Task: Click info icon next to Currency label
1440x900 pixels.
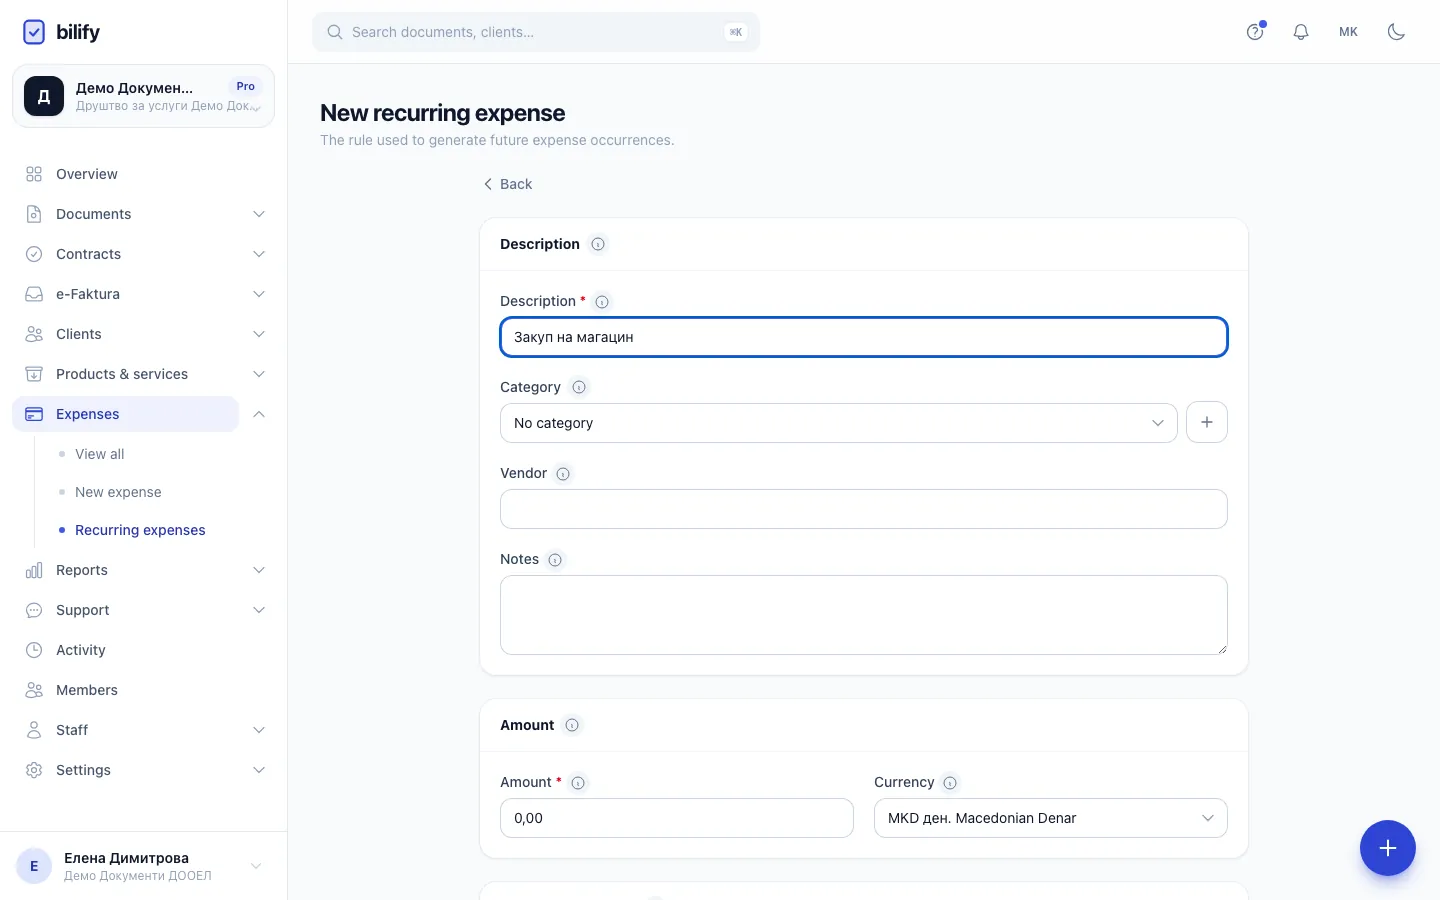Action: (x=950, y=783)
